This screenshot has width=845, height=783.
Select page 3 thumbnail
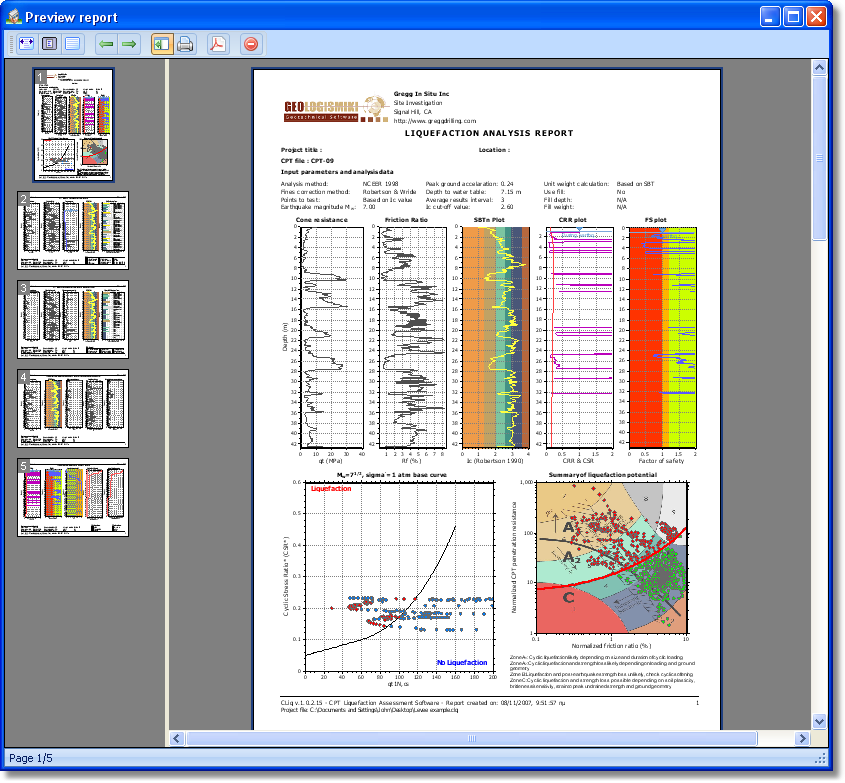[x=73, y=319]
